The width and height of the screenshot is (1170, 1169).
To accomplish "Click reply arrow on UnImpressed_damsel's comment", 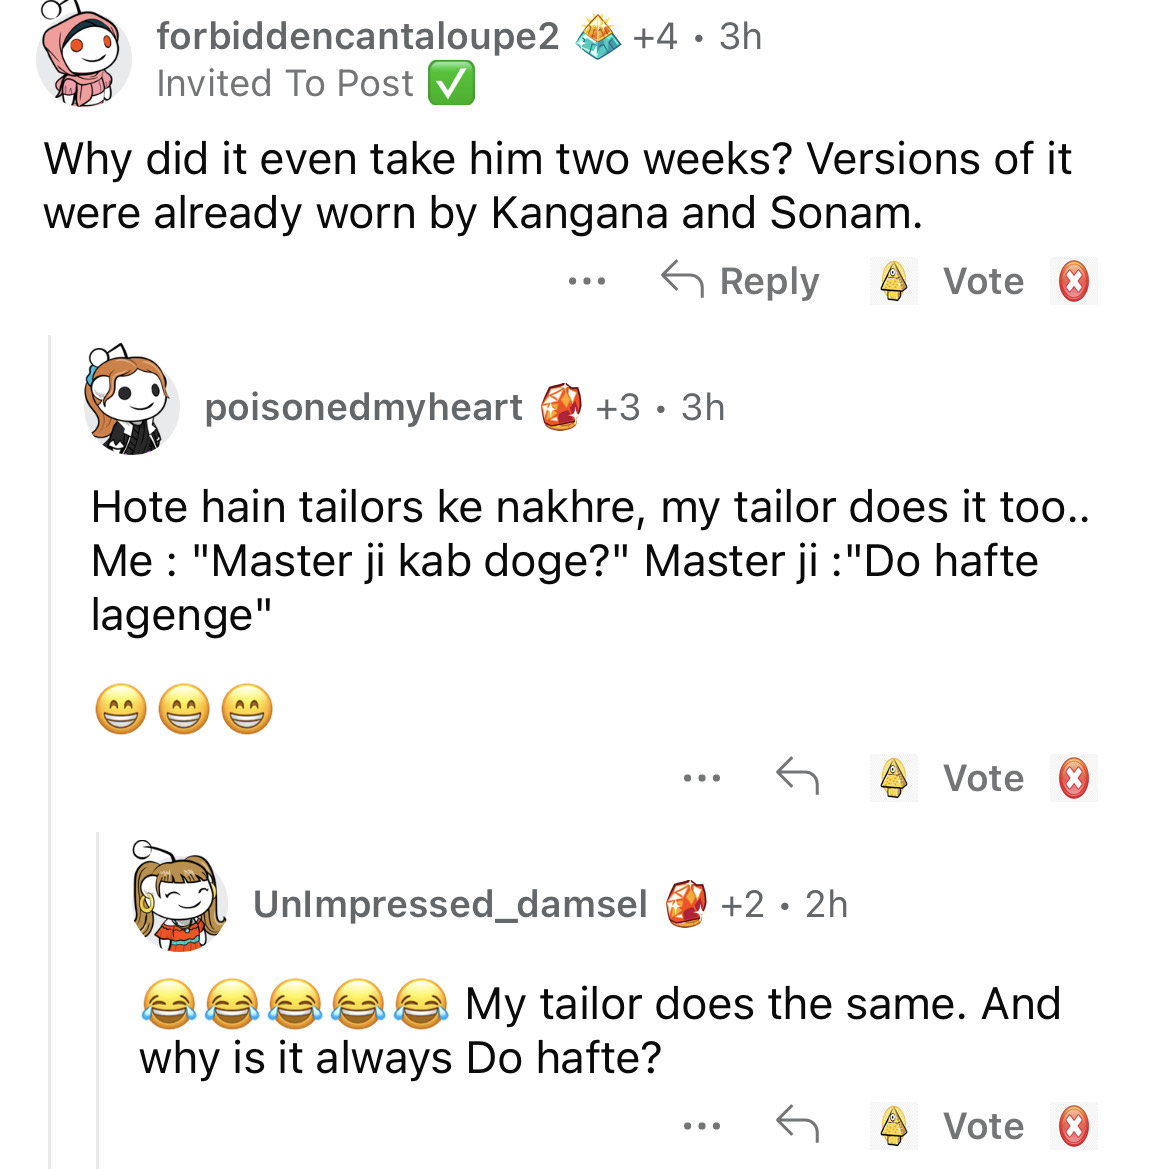I will click(797, 1125).
